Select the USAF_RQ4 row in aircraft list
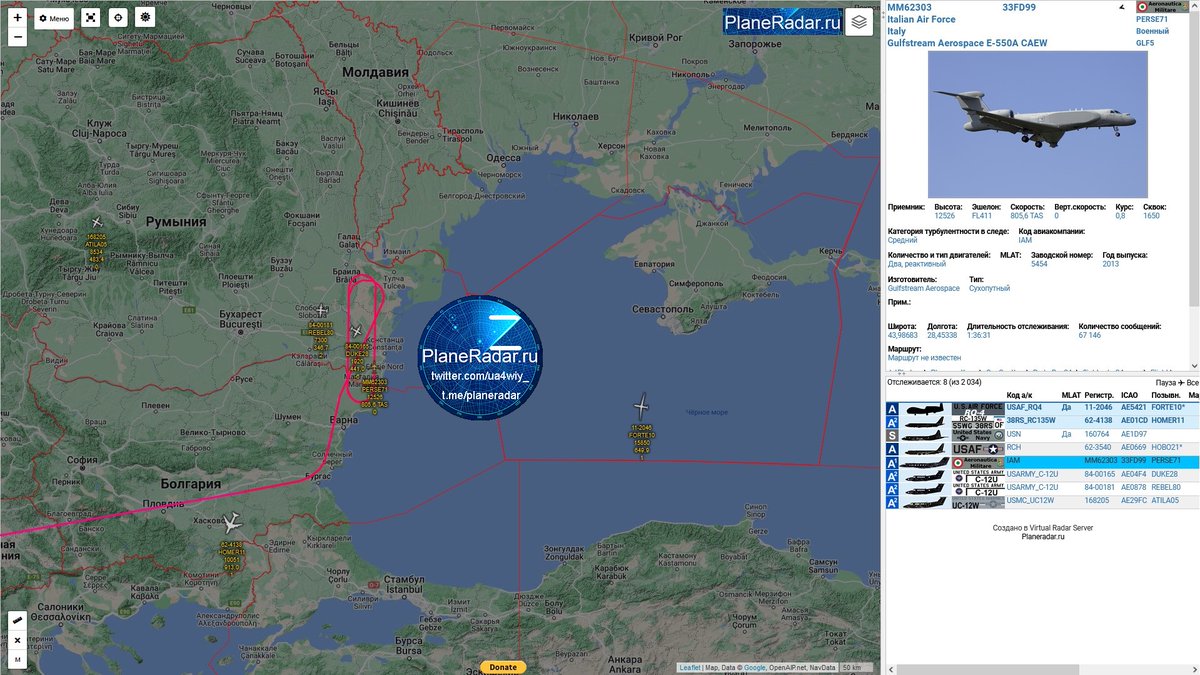Screen dimensions: 1200x675 click(x=1043, y=408)
